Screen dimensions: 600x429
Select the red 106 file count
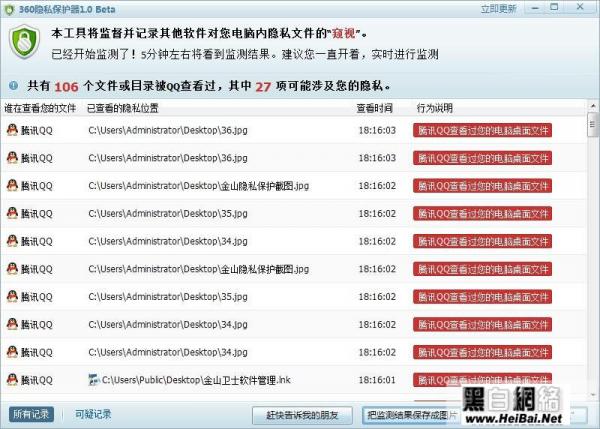66,87
